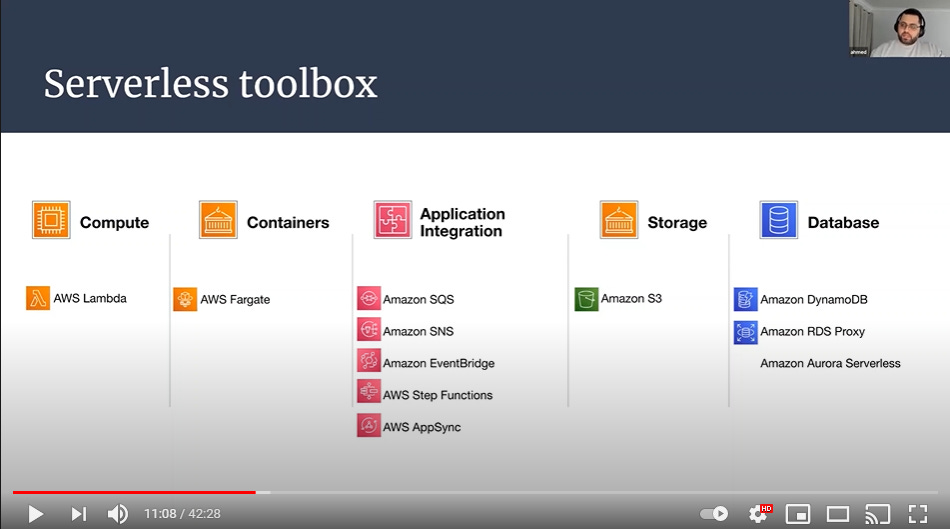950x529 pixels.
Task: Click the Amazon RDS Proxy label
Action: [x=812, y=332]
